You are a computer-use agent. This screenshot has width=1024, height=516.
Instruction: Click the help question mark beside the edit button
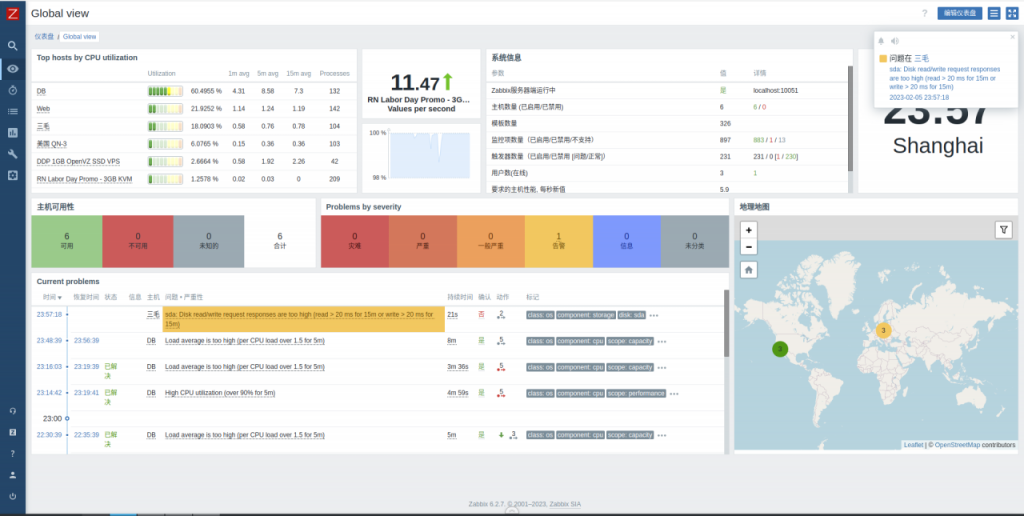[924, 13]
